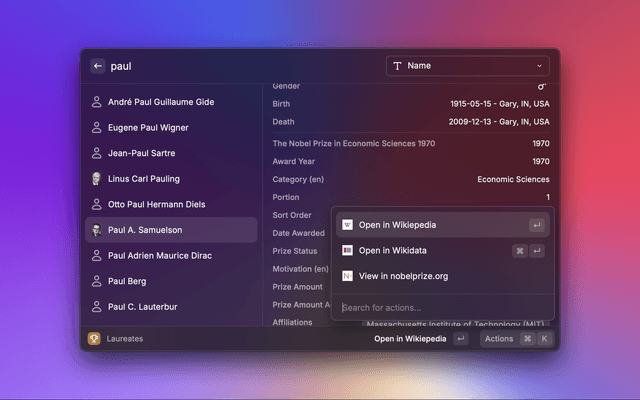
Task: Click the nobelprize.org N icon
Action: pos(347,275)
